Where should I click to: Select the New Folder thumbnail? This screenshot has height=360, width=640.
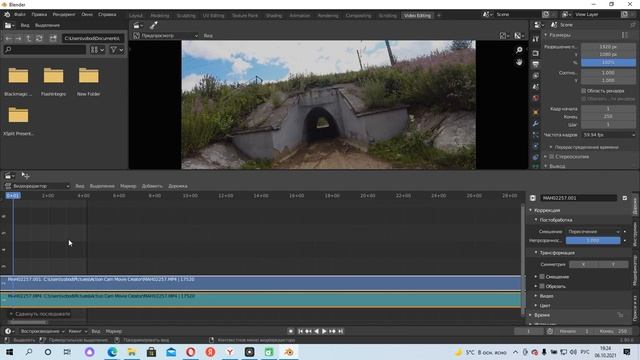click(89, 76)
